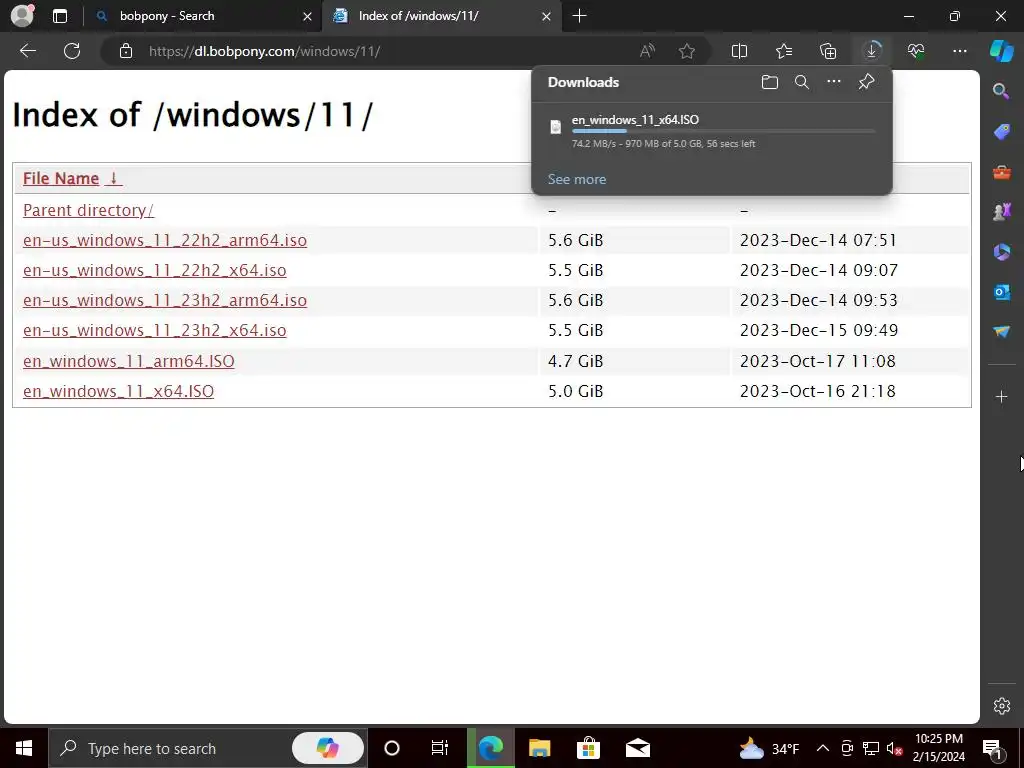Open Mail app from taskbar
The height and width of the screenshot is (768, 1024).
tap(637, 748)
